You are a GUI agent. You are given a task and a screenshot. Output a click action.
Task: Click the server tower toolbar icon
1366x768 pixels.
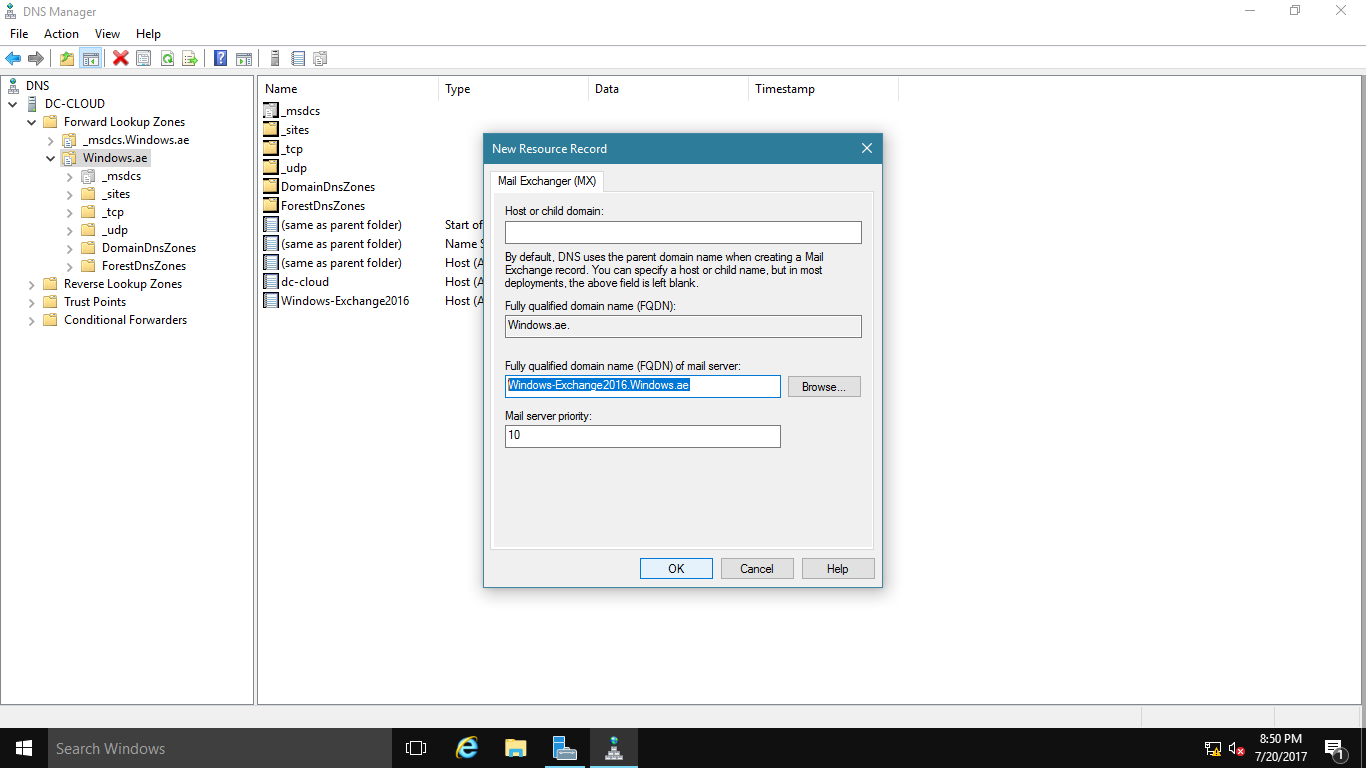[x=275, y=59]
